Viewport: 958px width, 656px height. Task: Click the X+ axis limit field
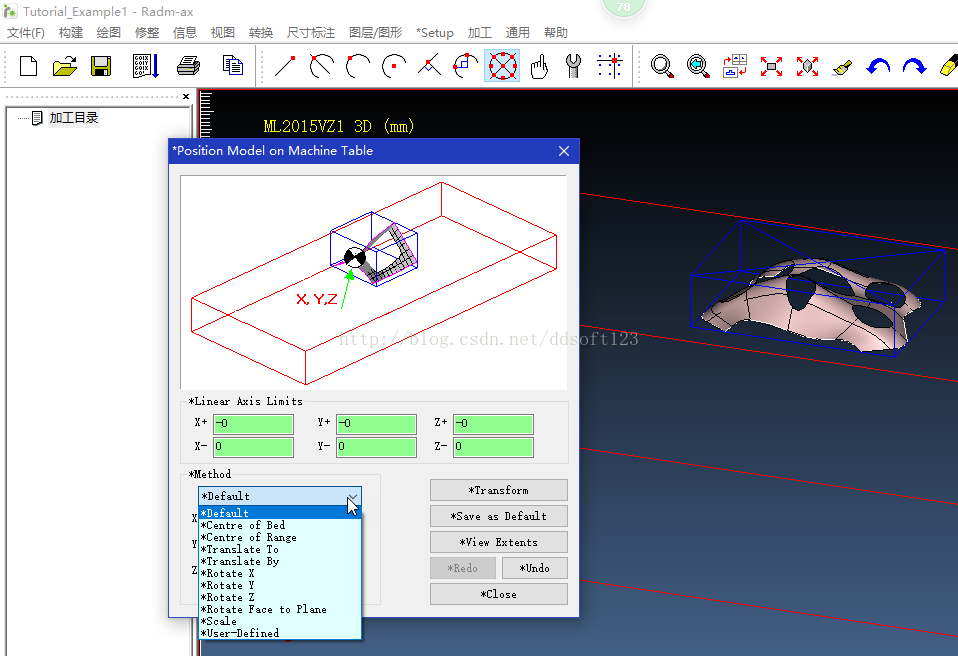(x=254, y=423)
